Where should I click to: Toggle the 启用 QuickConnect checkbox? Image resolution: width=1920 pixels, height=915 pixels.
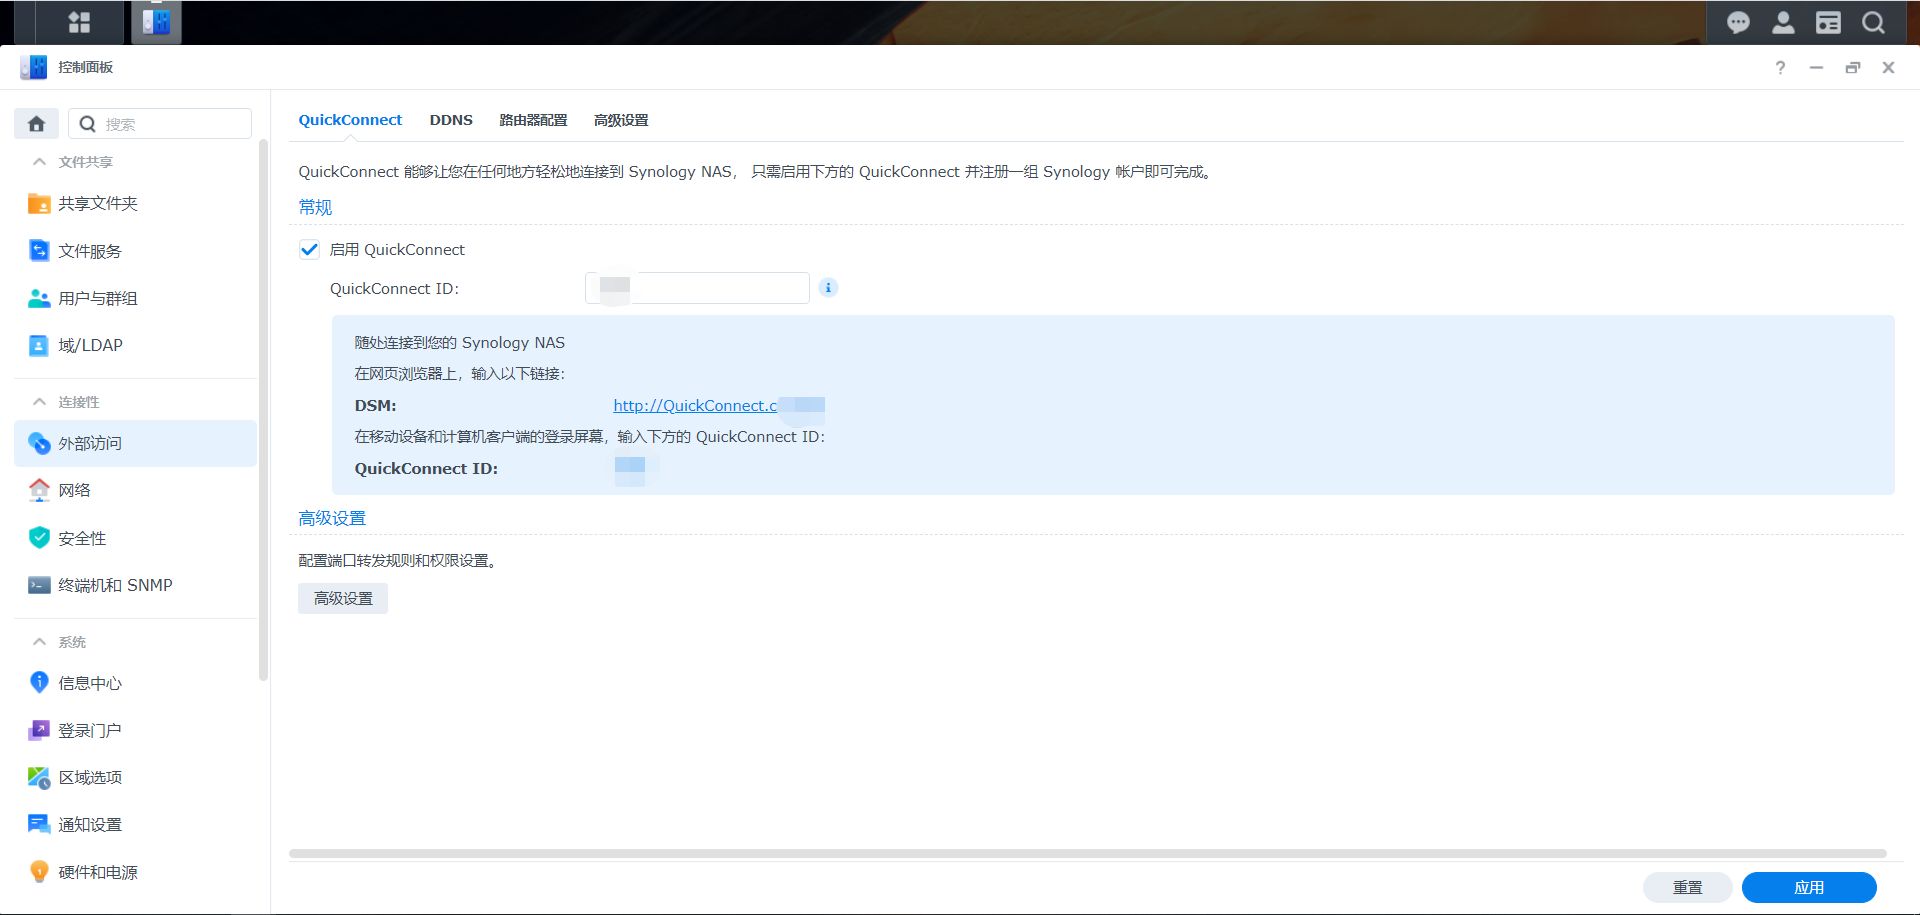coord(309,250)
